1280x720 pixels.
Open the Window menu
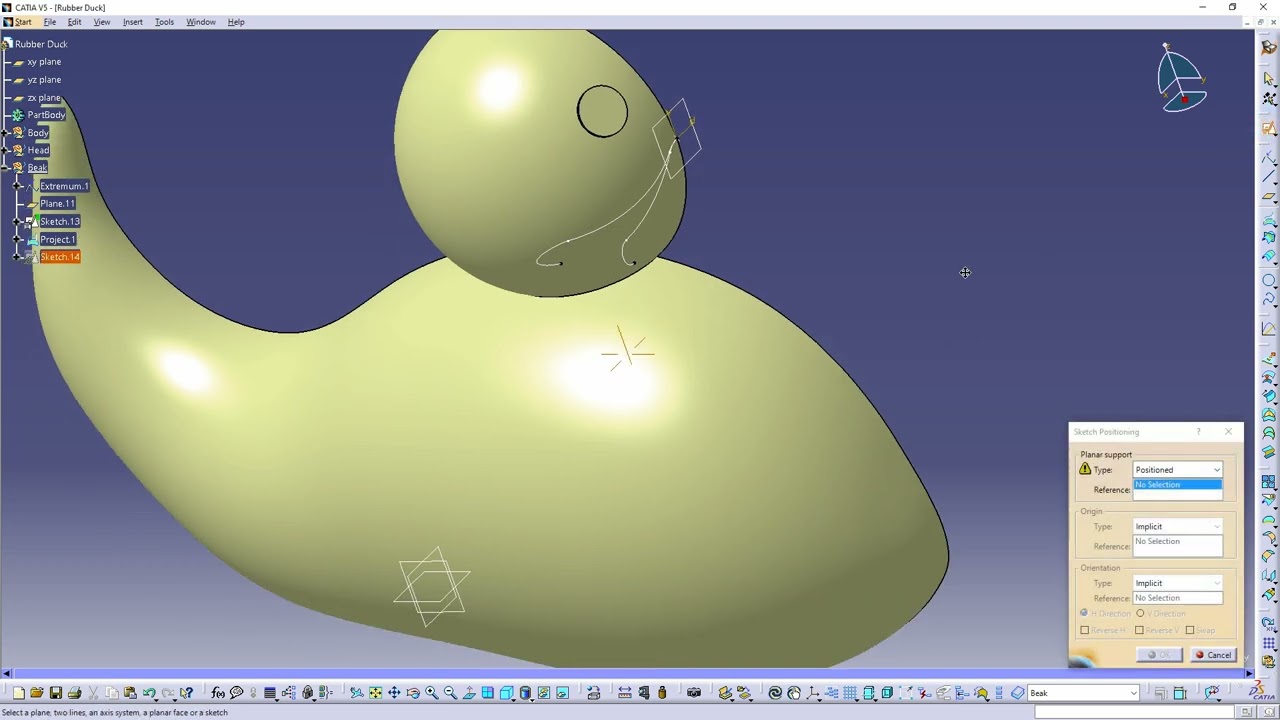tap(201, 22)
